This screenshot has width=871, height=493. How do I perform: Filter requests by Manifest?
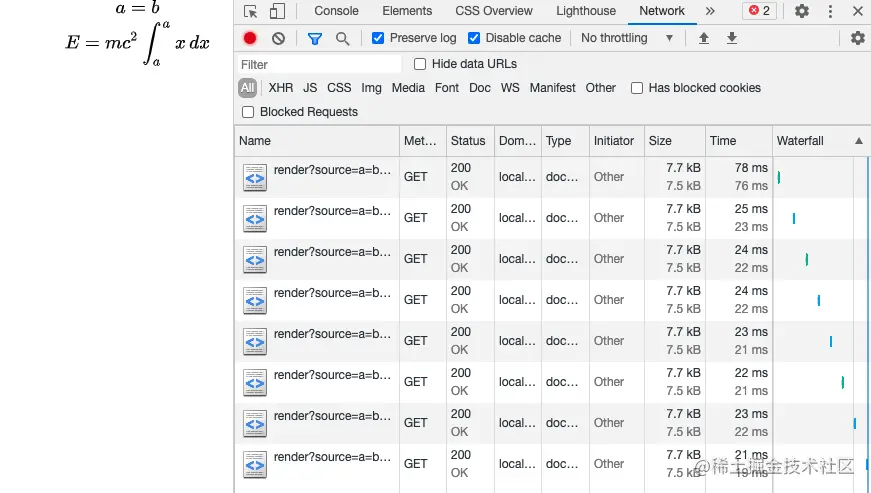click(x=552, y=88)
